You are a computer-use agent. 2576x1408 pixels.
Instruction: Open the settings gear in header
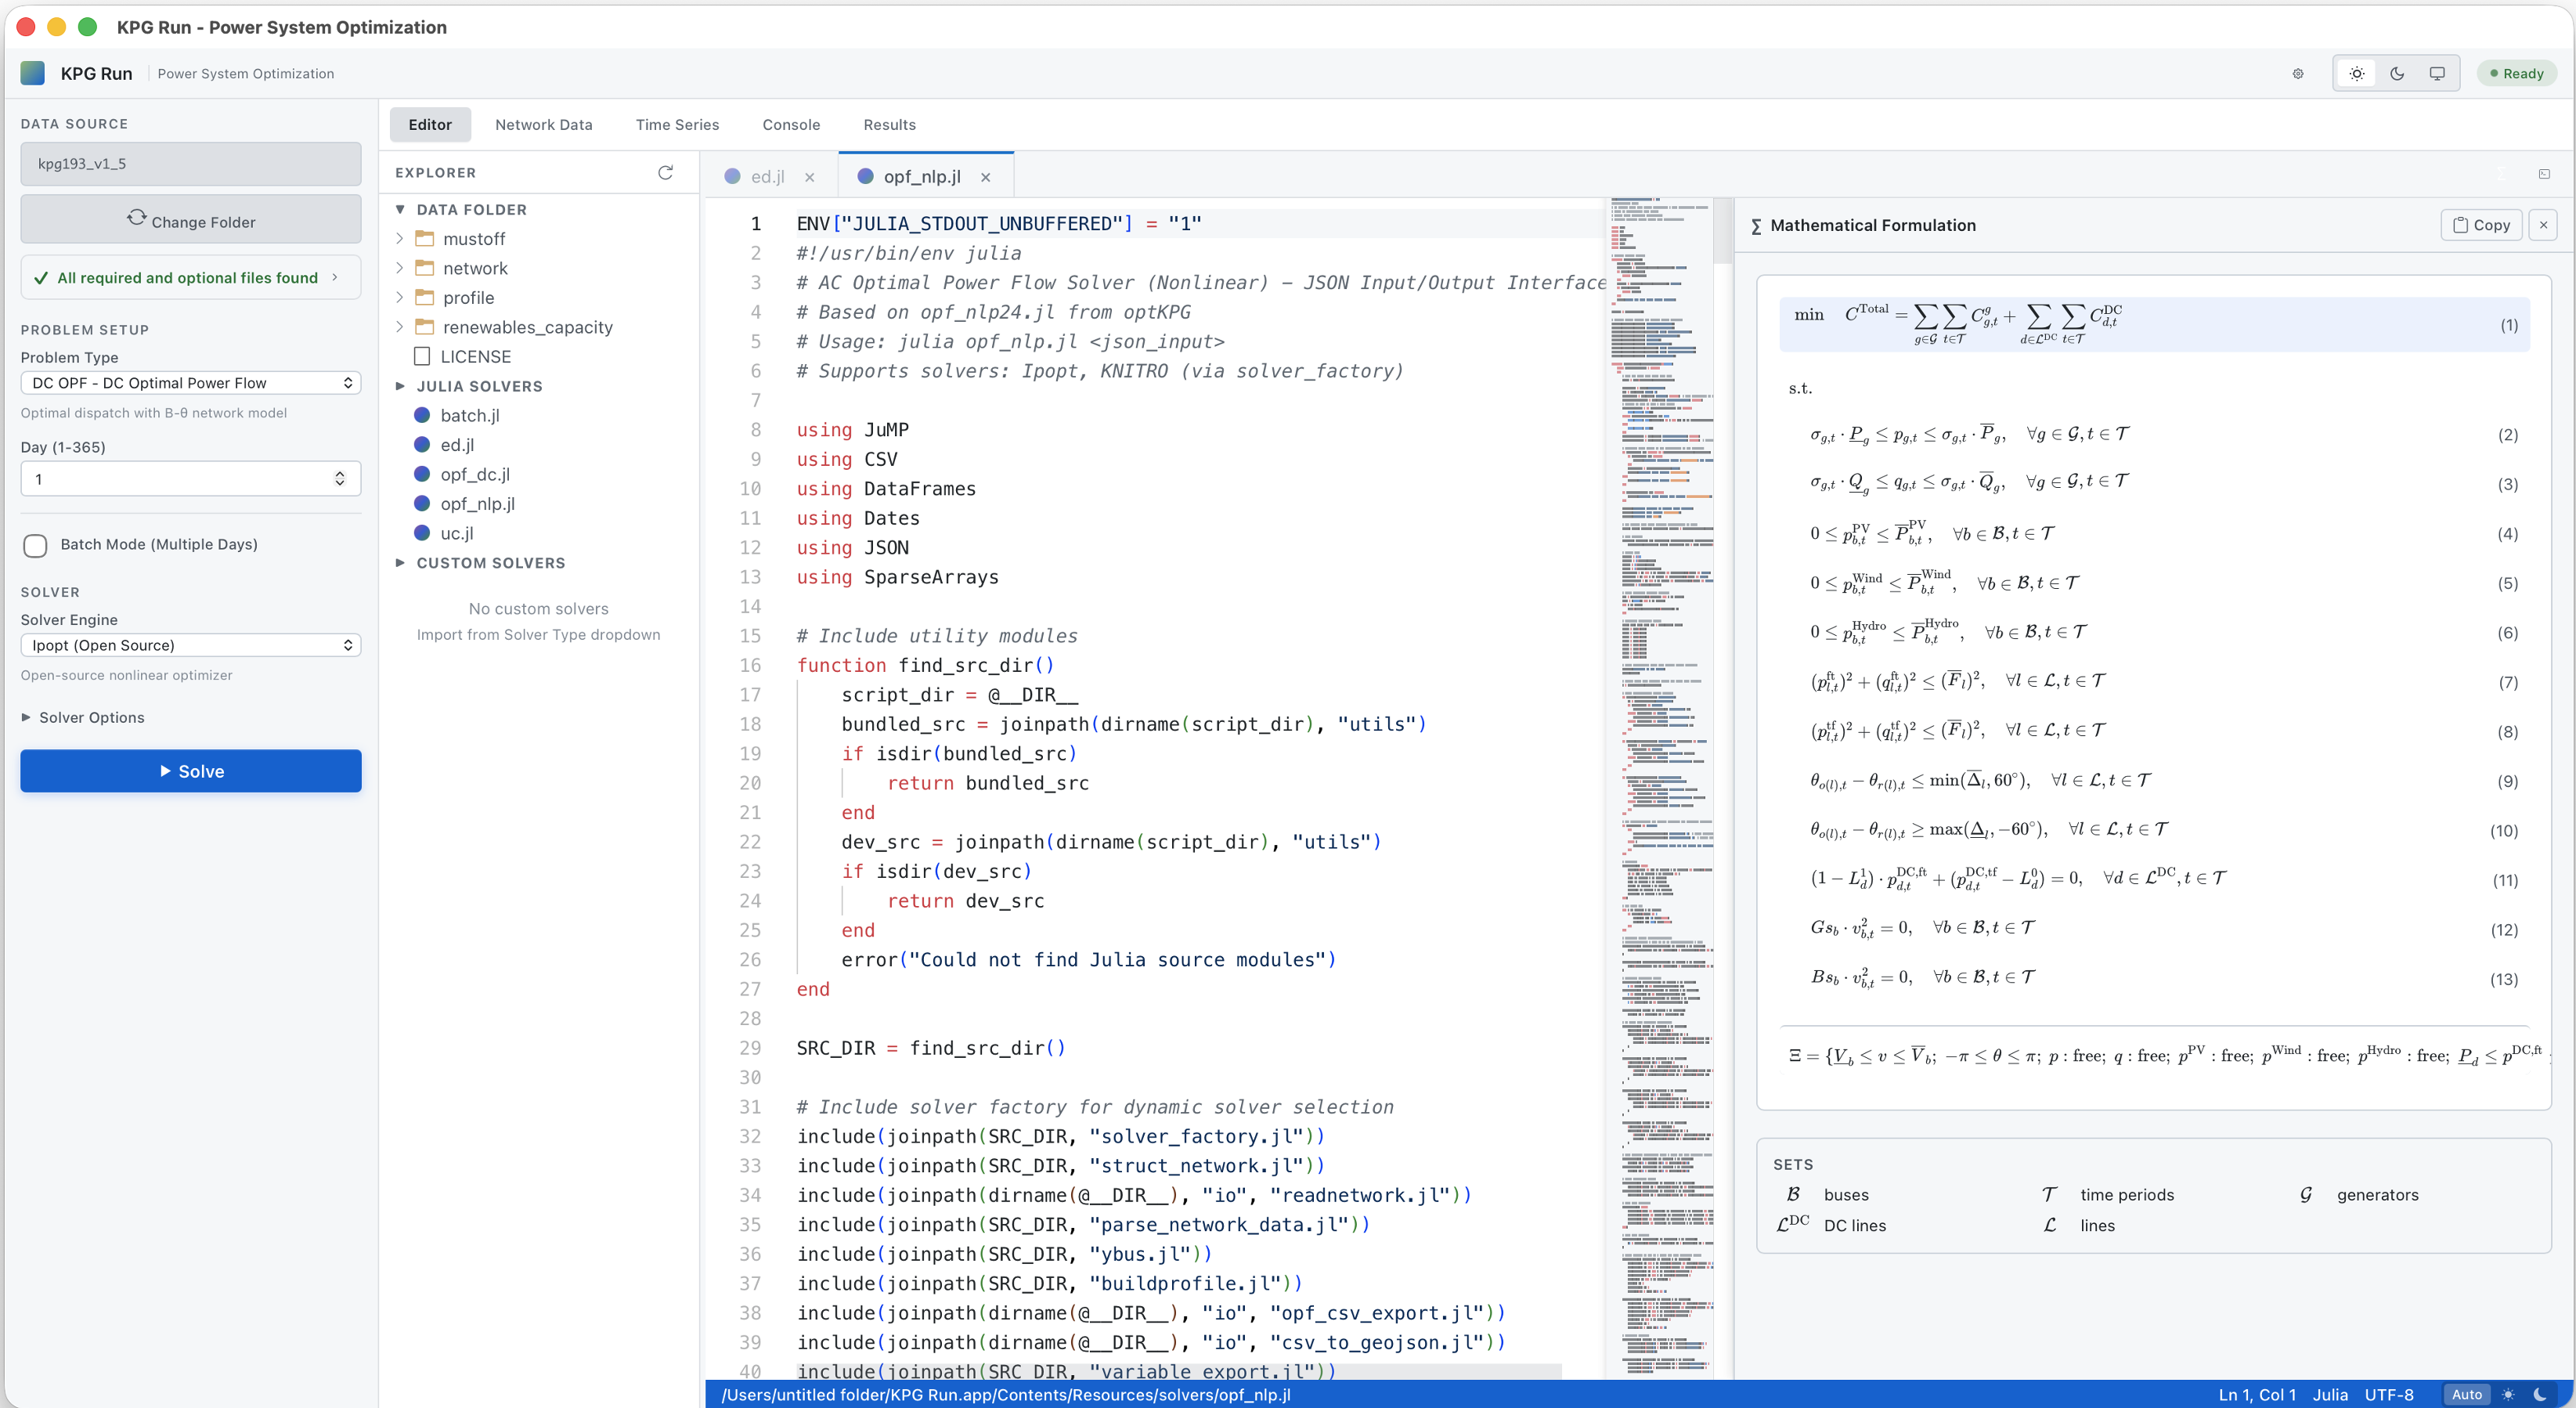coord(2298,73)
